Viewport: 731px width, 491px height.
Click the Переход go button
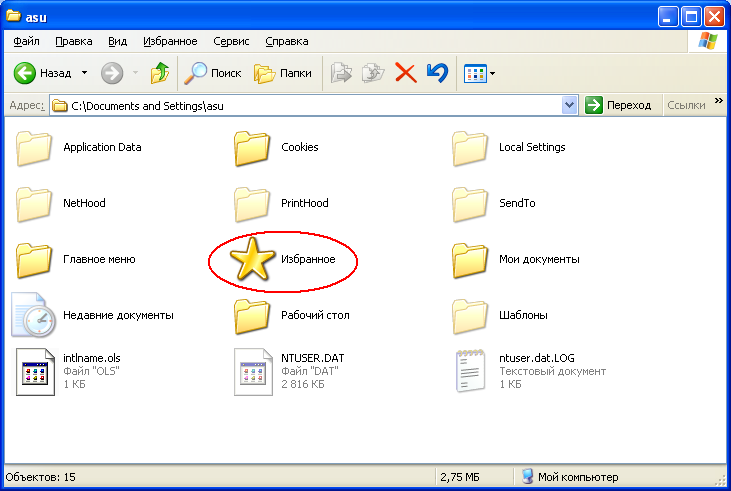tap(618, 105)
